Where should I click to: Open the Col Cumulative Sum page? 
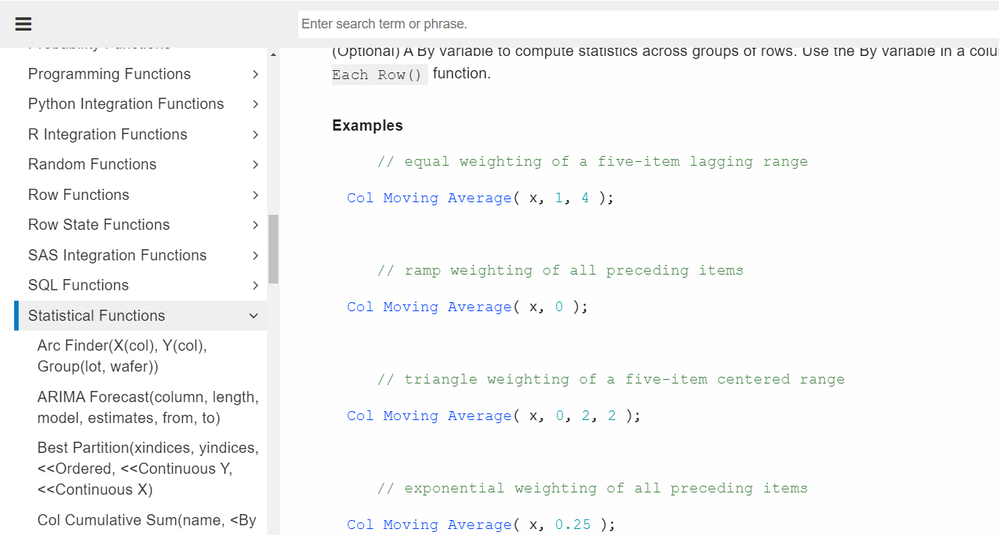pyautogui.click(x=146, y=519)
